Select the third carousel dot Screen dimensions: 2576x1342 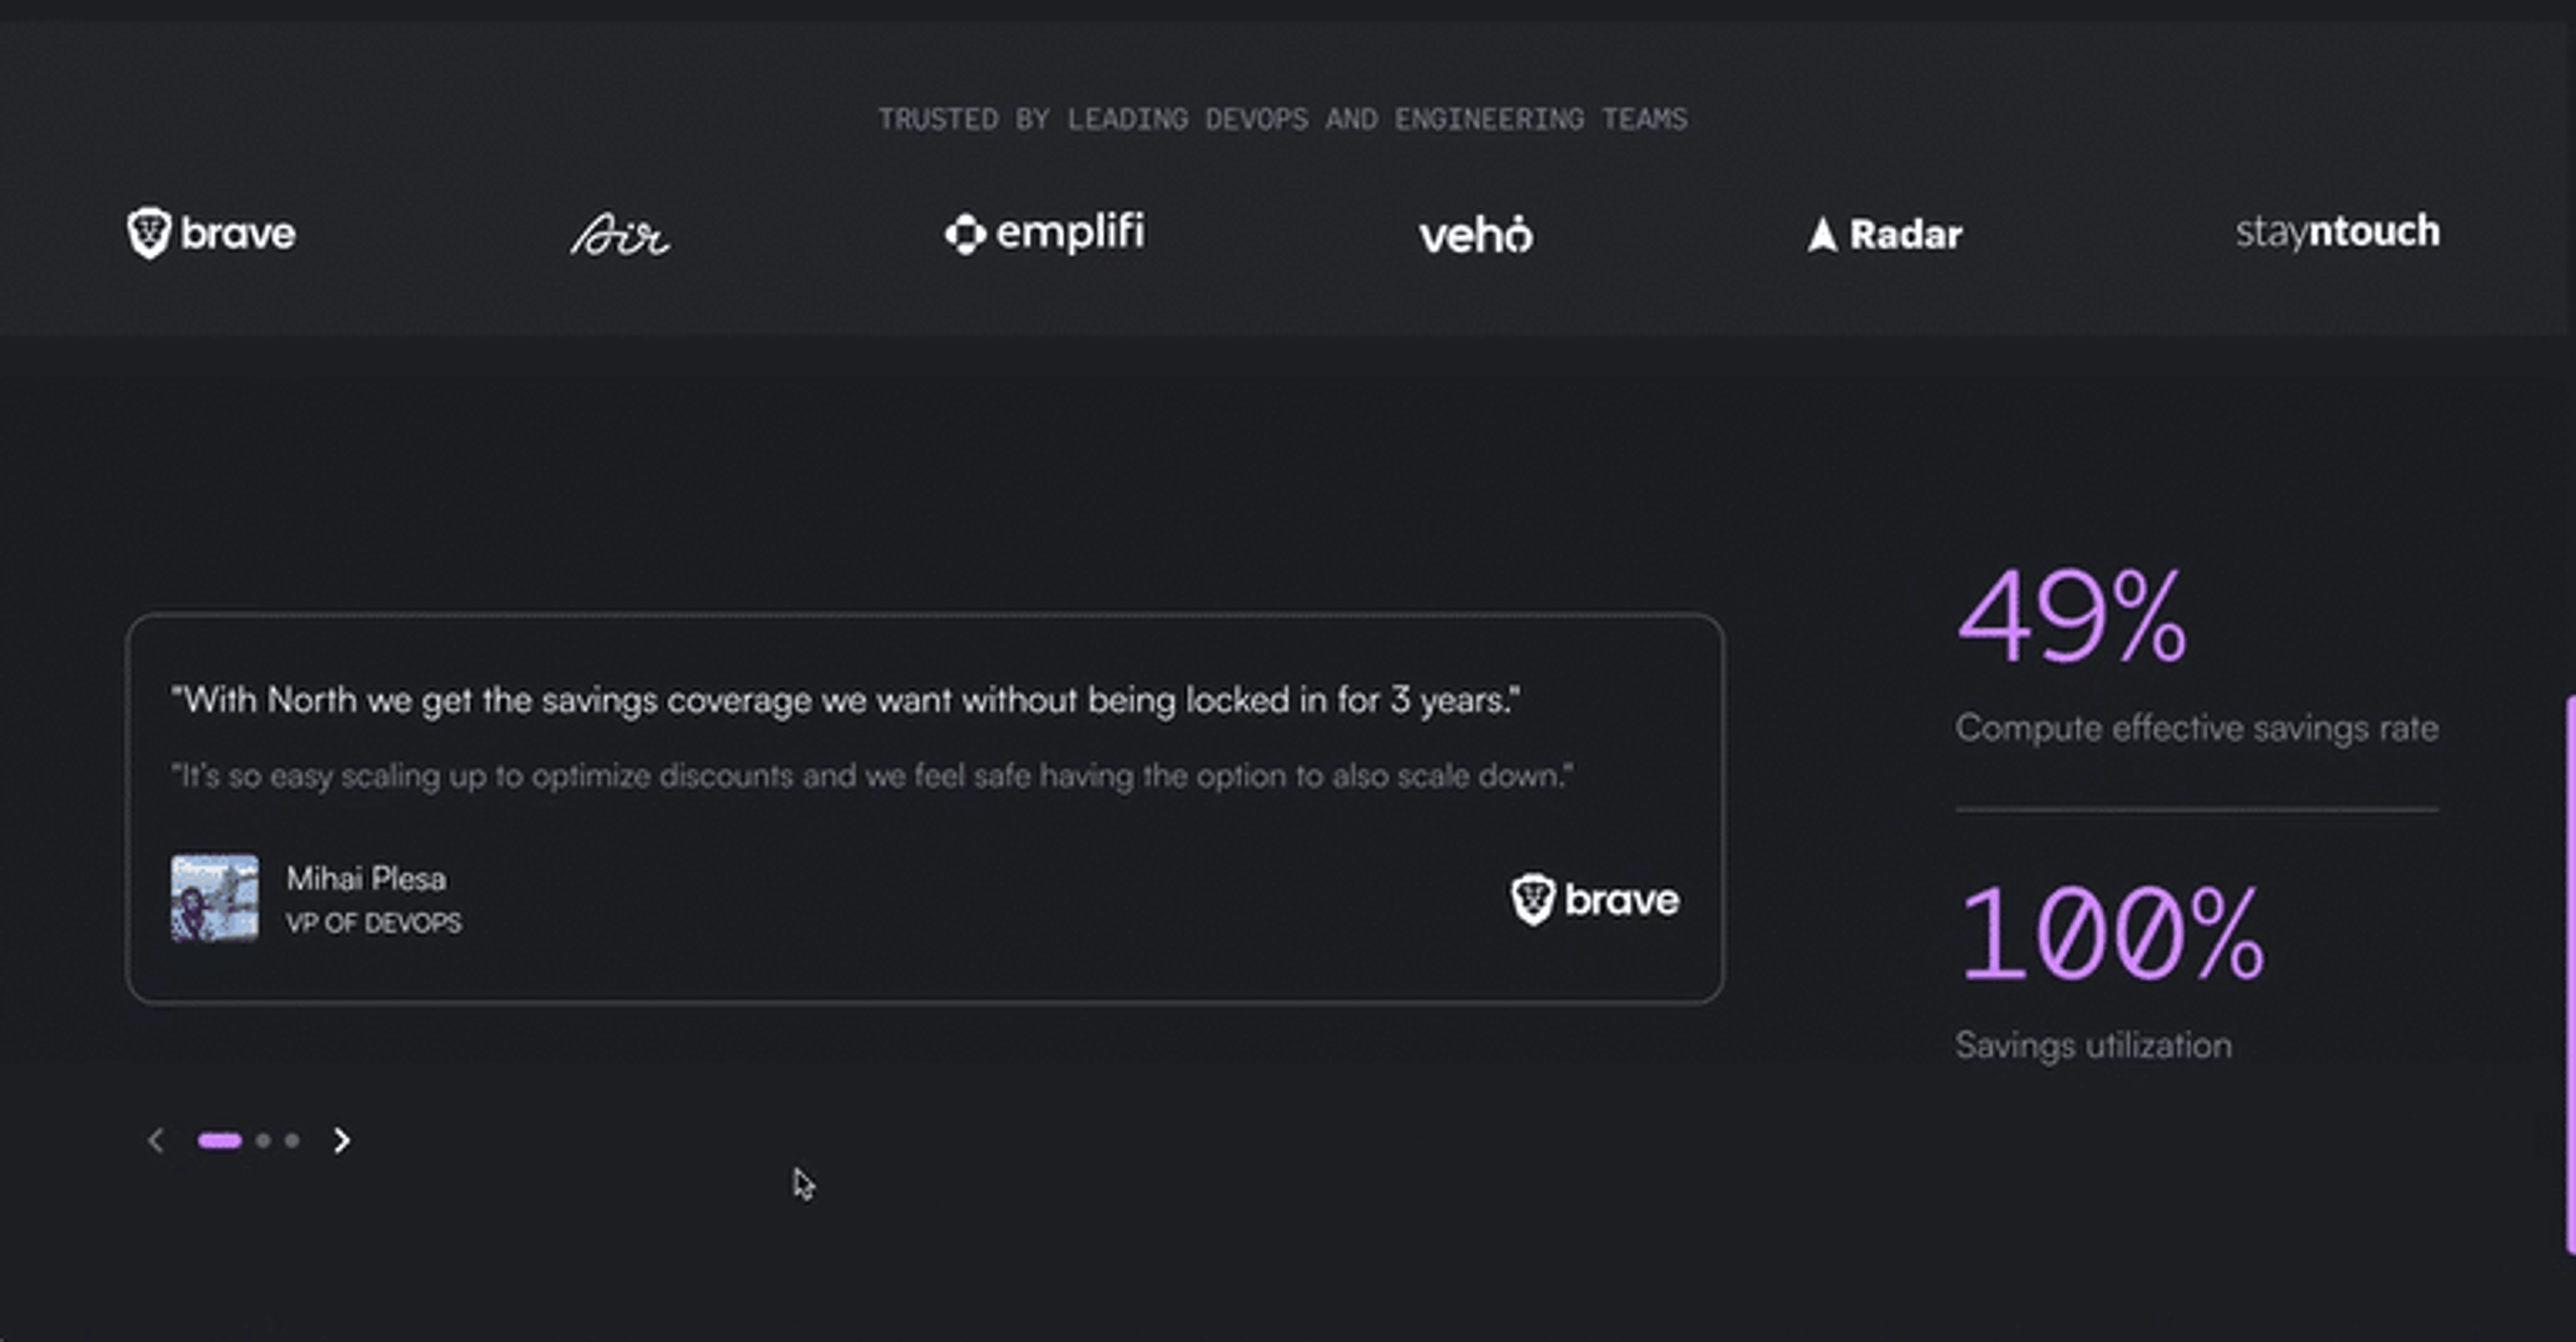[x=292, y=1140]
